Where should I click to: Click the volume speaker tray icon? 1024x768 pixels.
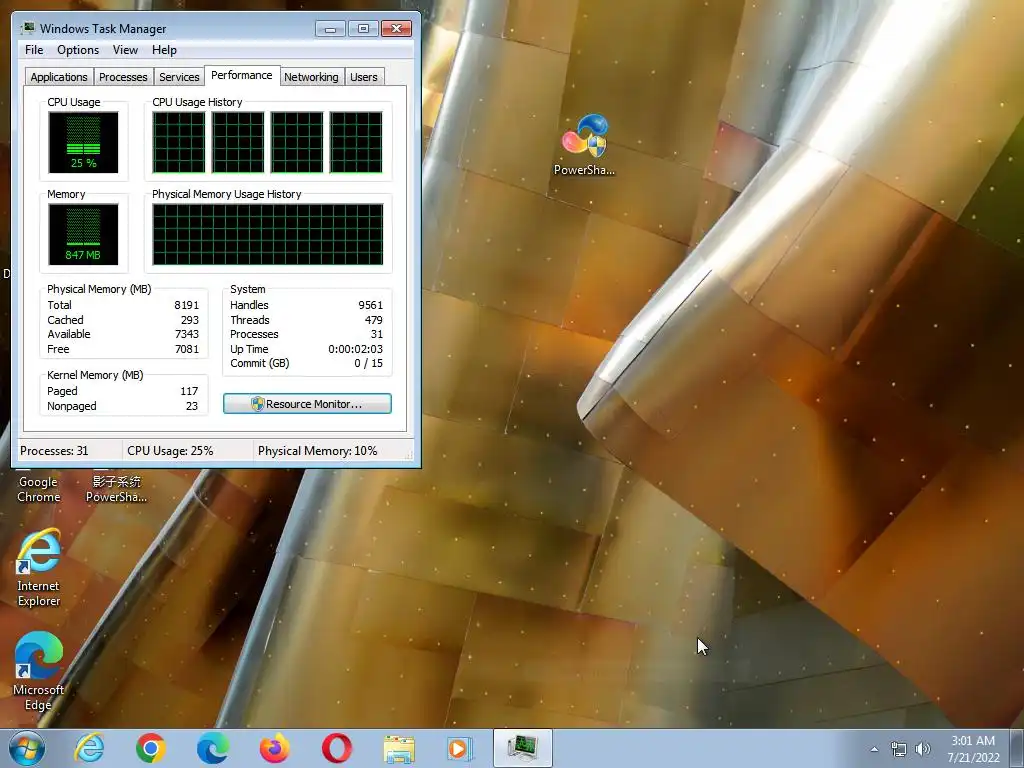point(922,749)
